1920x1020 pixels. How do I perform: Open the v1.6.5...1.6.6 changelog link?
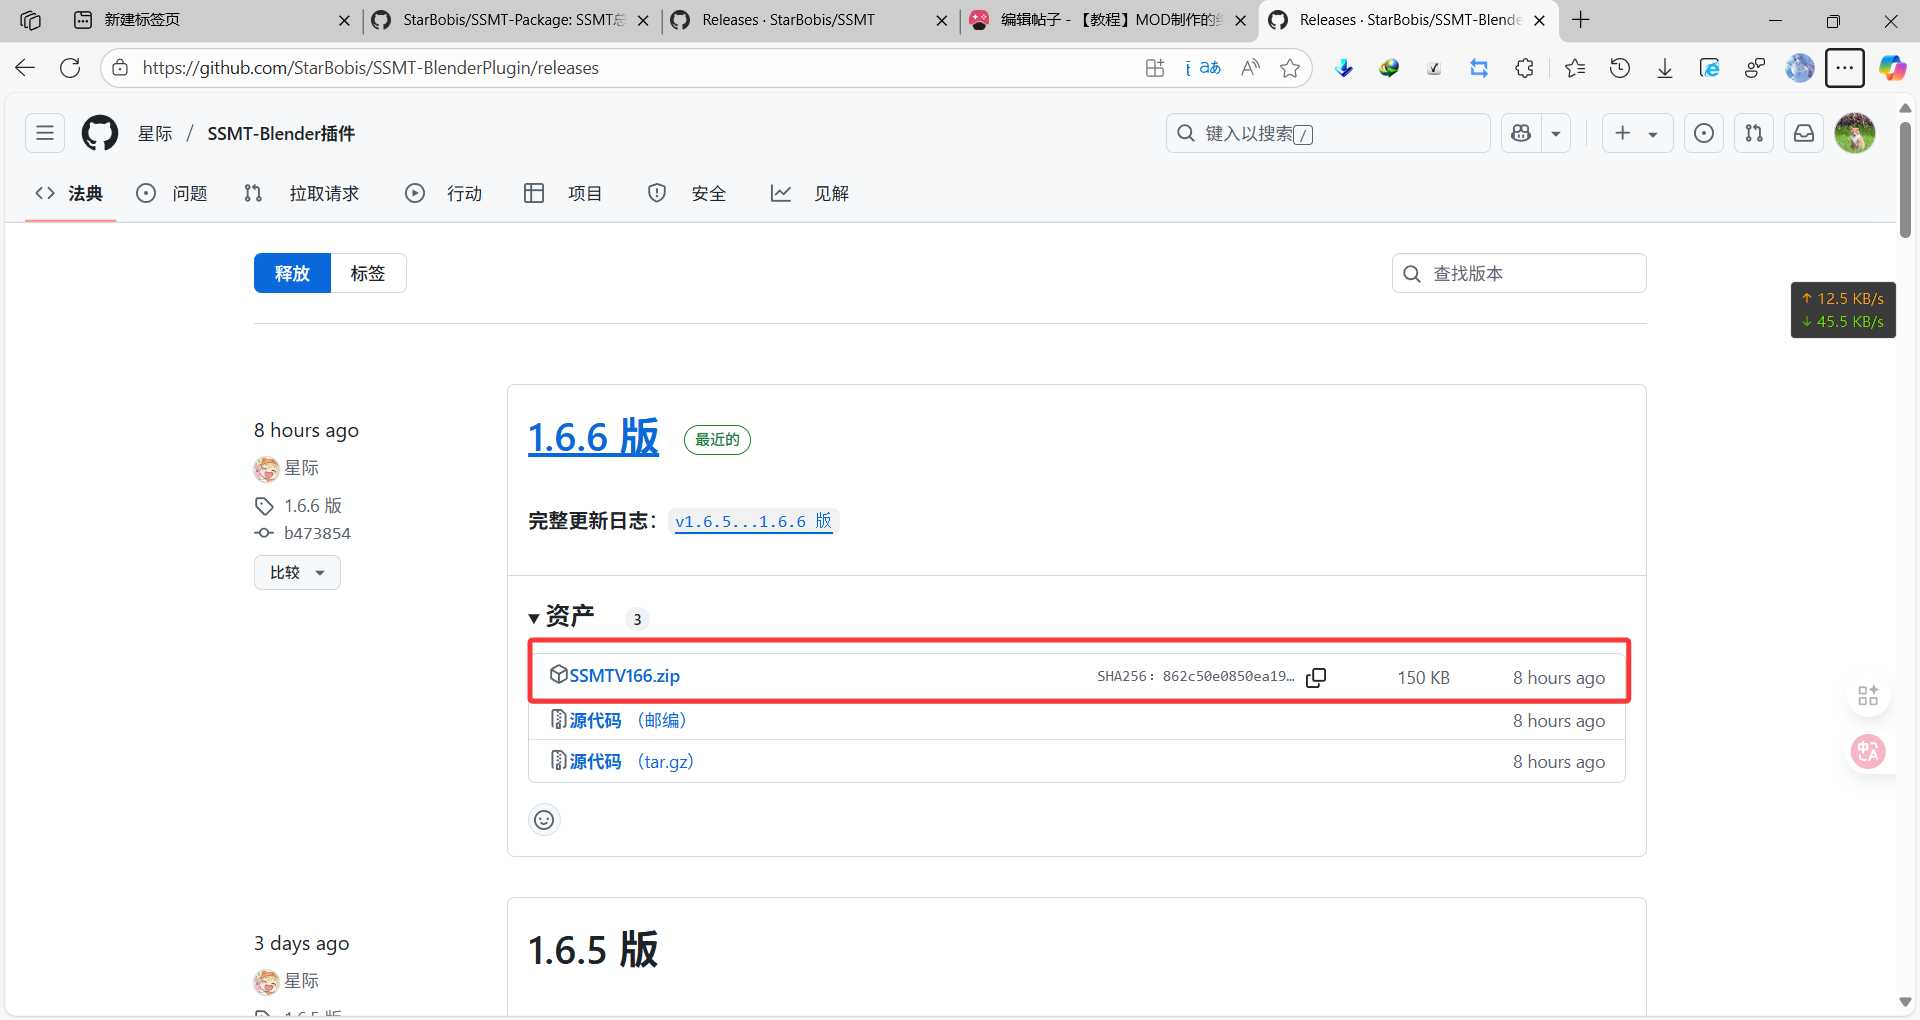753,521
